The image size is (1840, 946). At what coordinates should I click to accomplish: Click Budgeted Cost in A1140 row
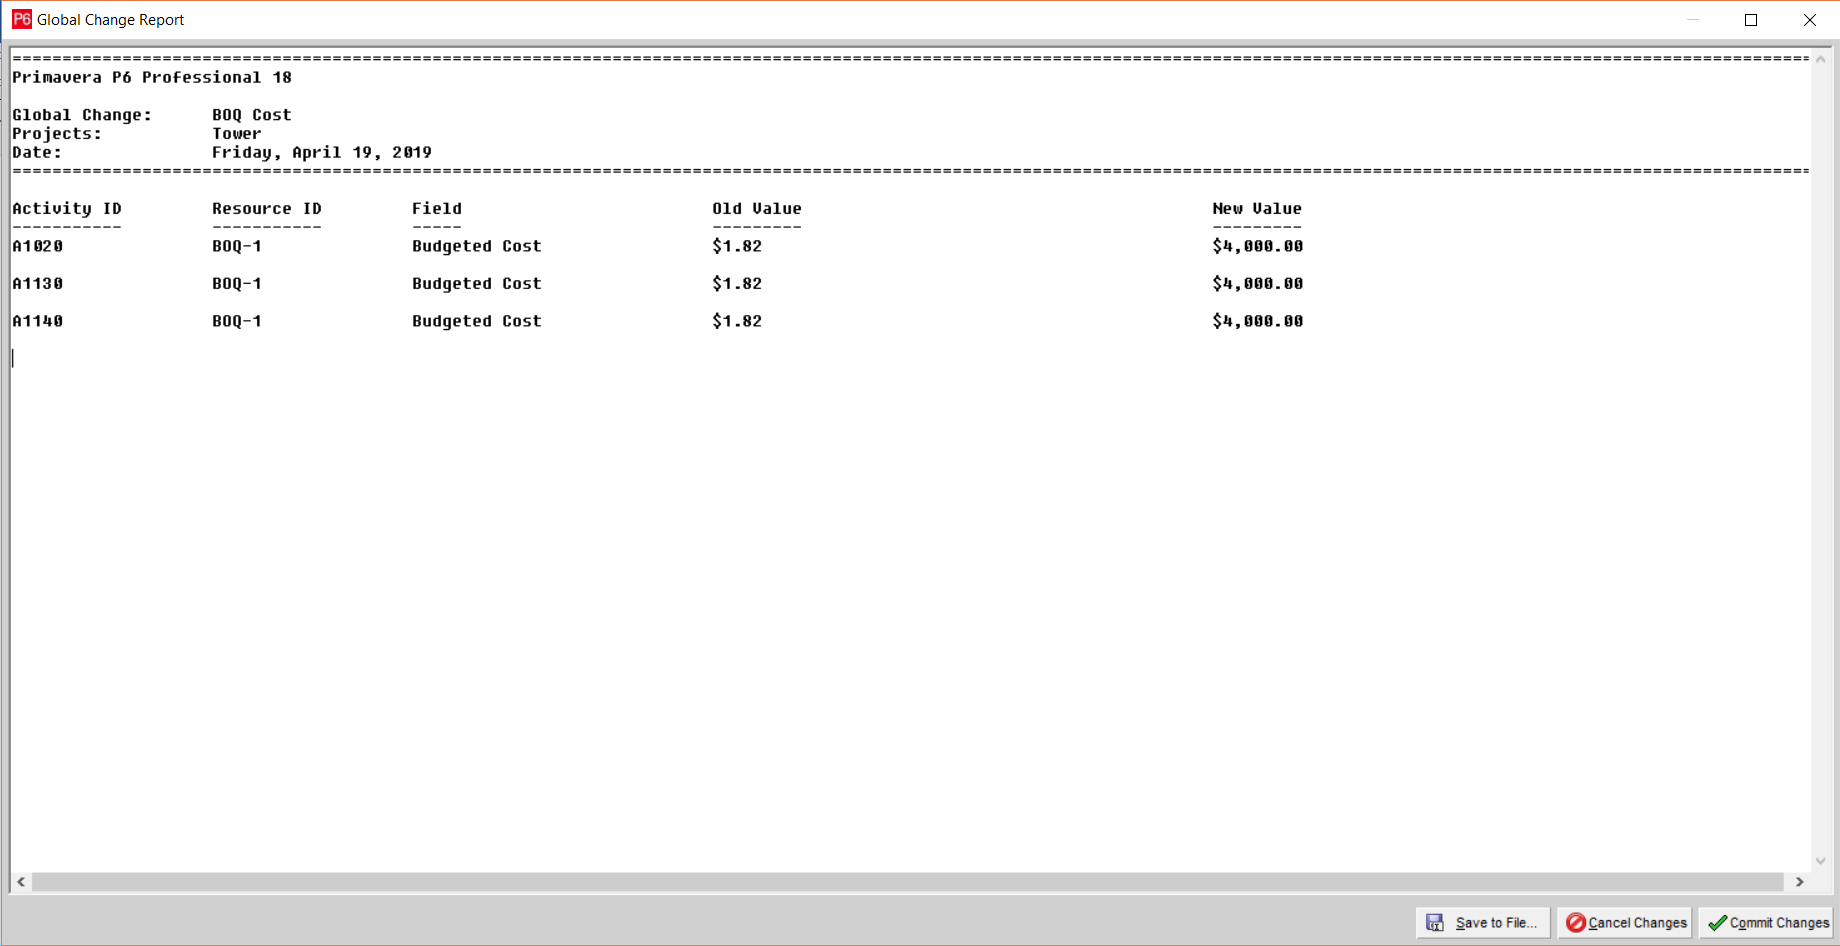tap(477, 321)
